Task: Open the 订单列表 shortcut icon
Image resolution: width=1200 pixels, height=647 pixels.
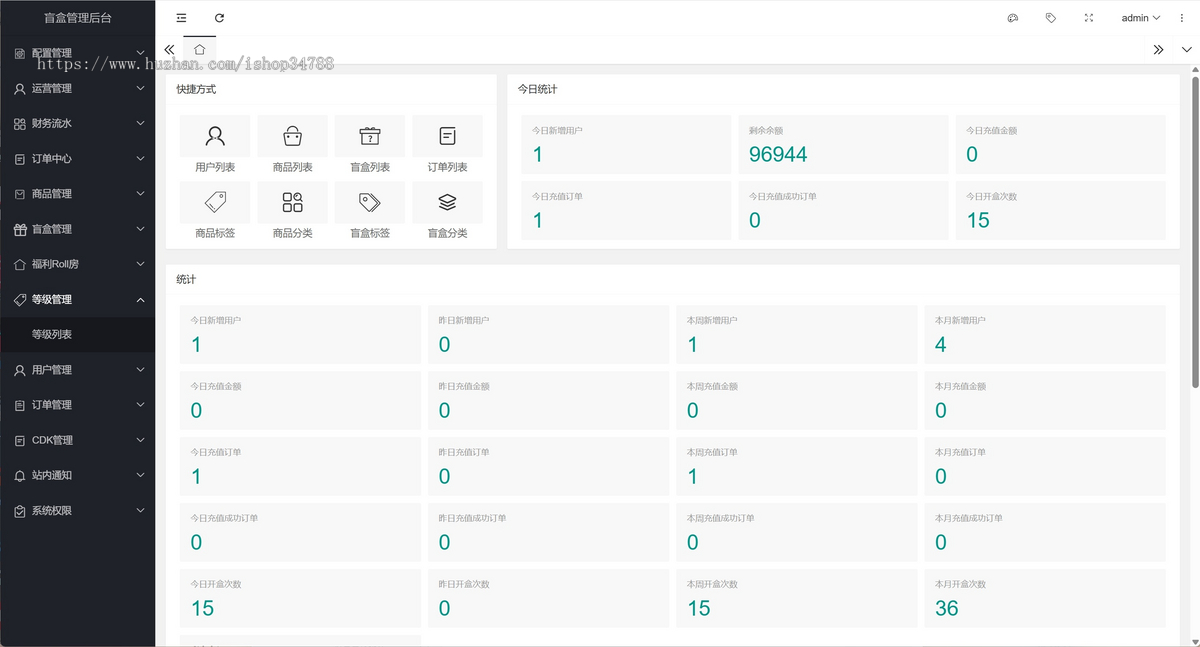Action: pyautogui.click(x=447, y=136)
